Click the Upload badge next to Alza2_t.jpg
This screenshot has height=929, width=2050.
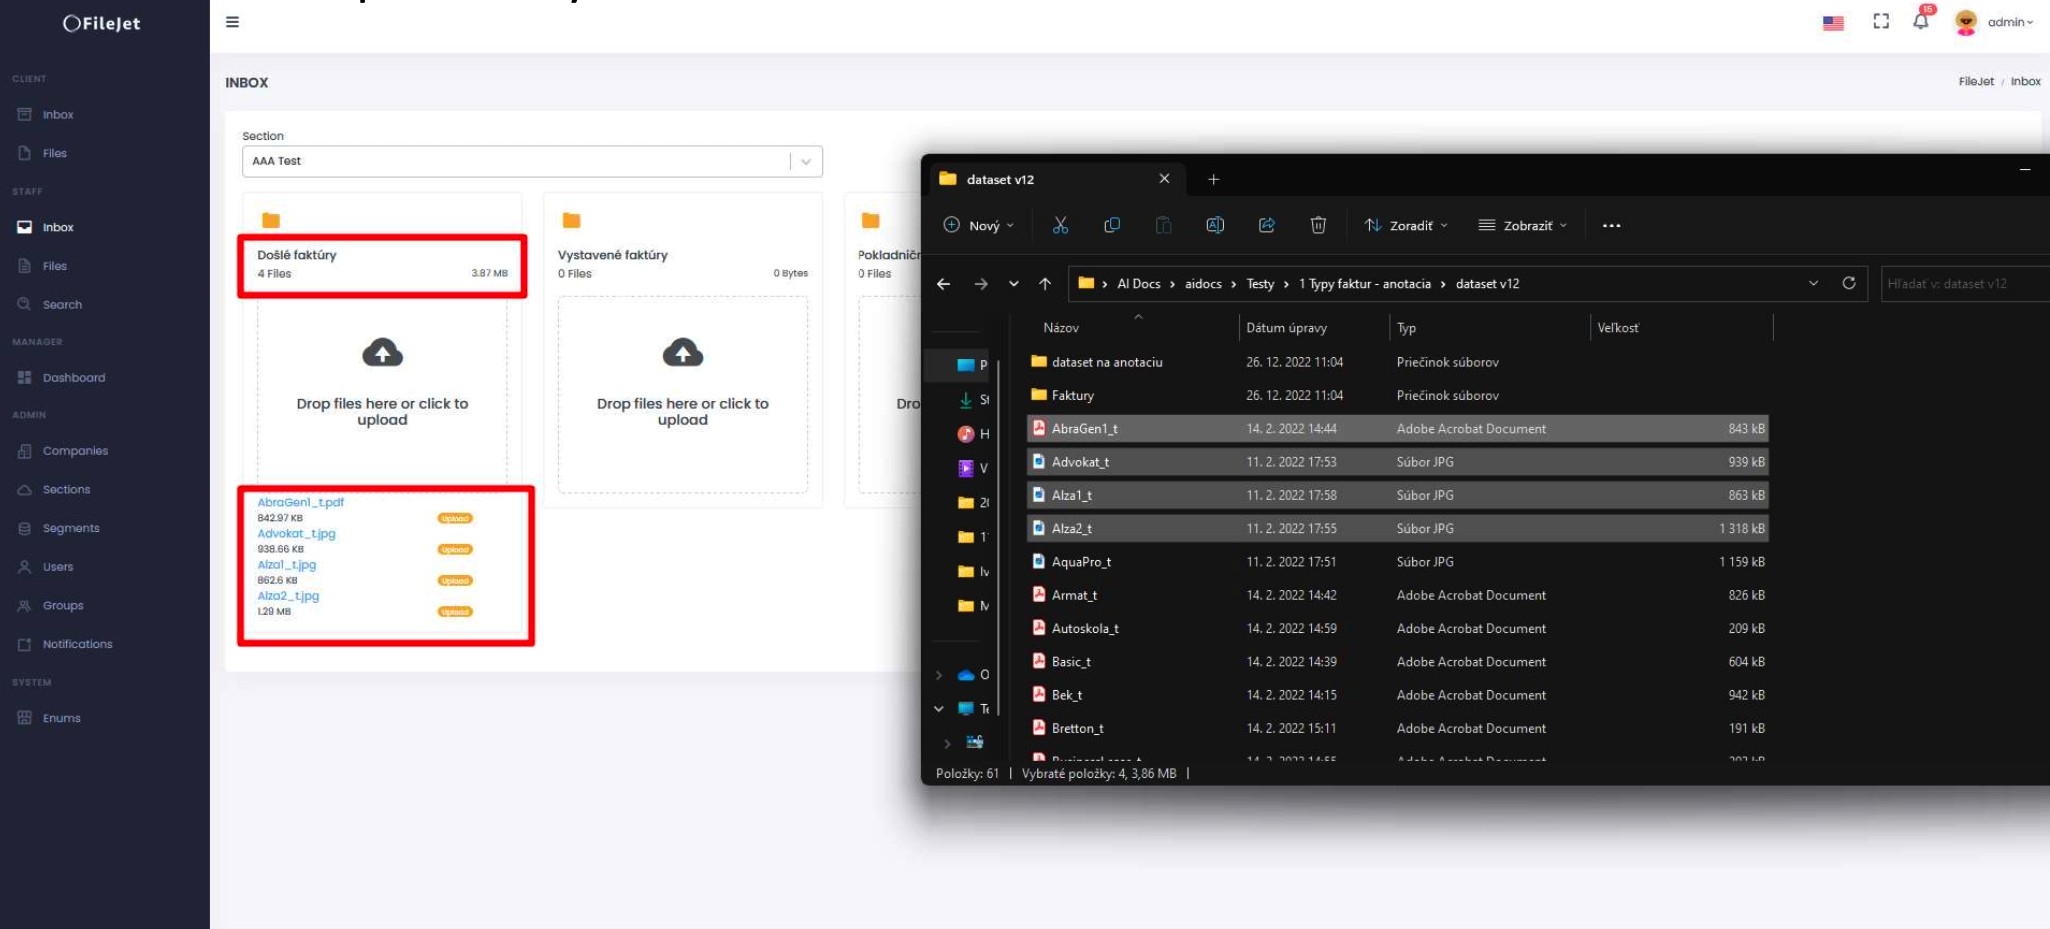point(455,612)
